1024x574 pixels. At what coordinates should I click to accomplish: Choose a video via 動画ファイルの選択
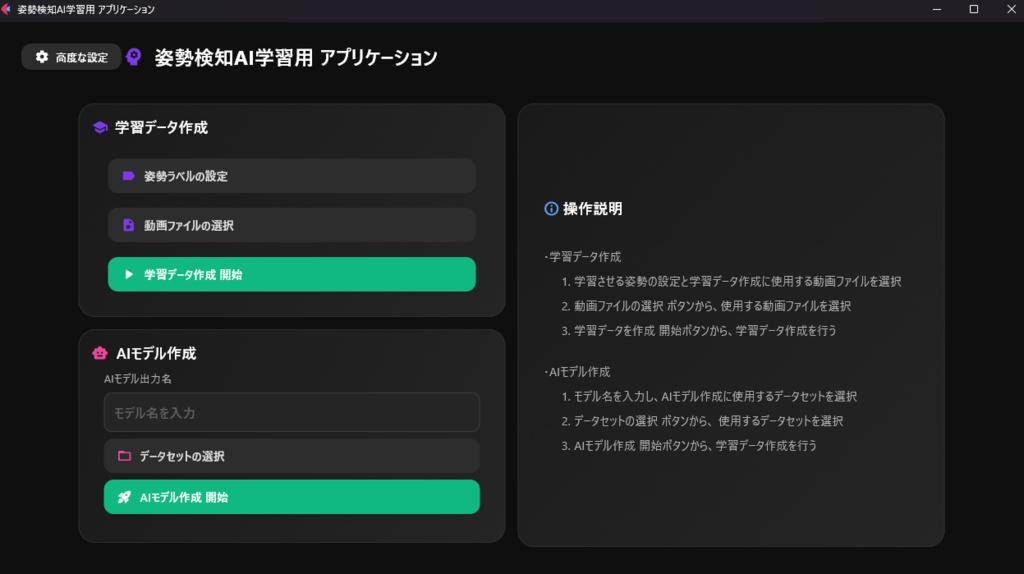291,225
